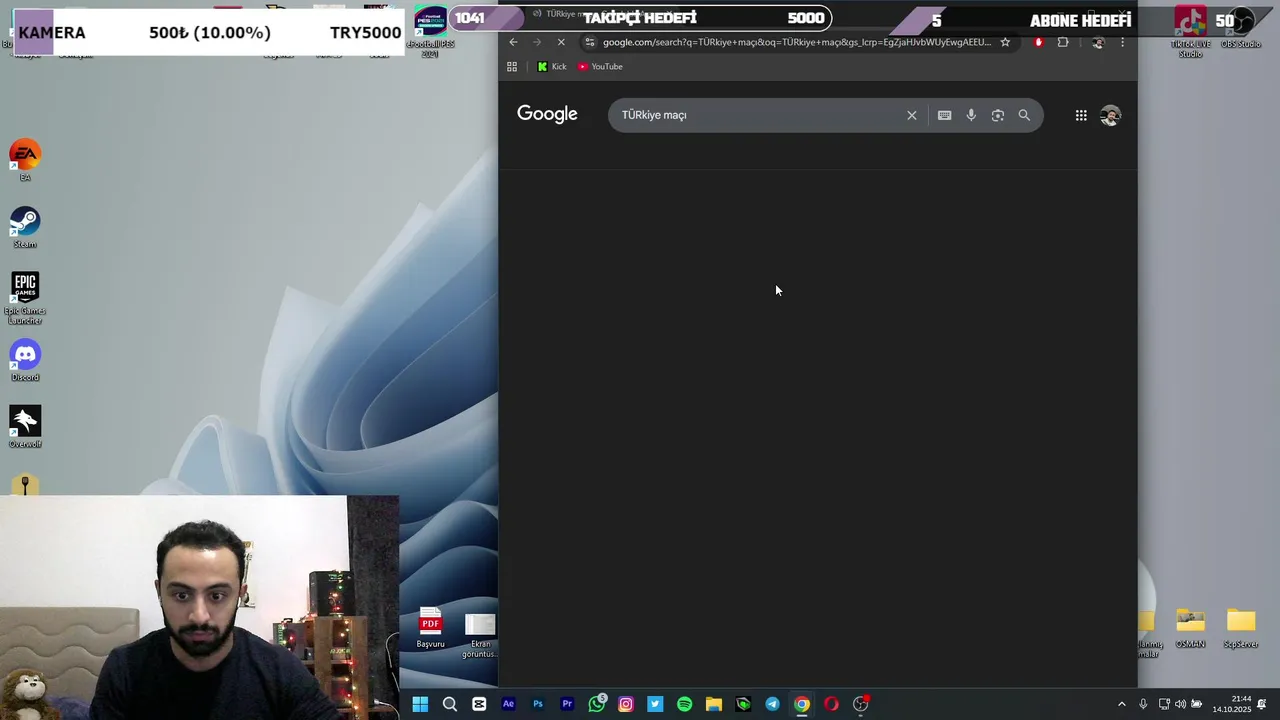
Task: Expand the hidden tray icons chevron
Action: [x=1121, y=704]
